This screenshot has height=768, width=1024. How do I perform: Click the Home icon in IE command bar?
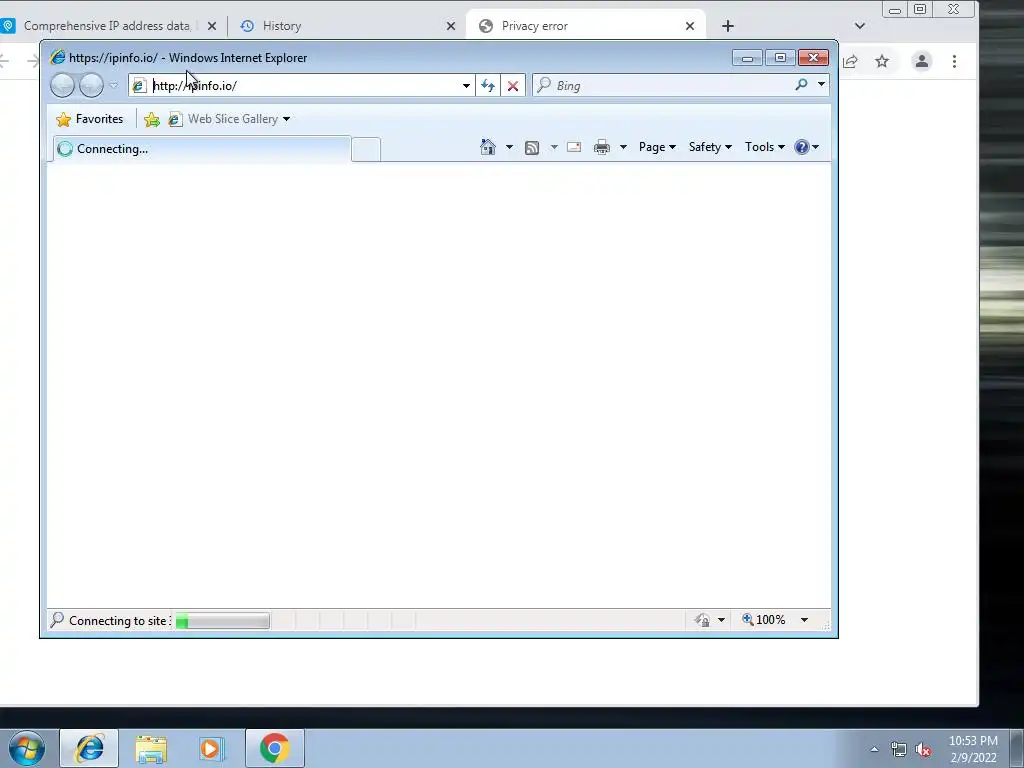click(x=488, y=147)
